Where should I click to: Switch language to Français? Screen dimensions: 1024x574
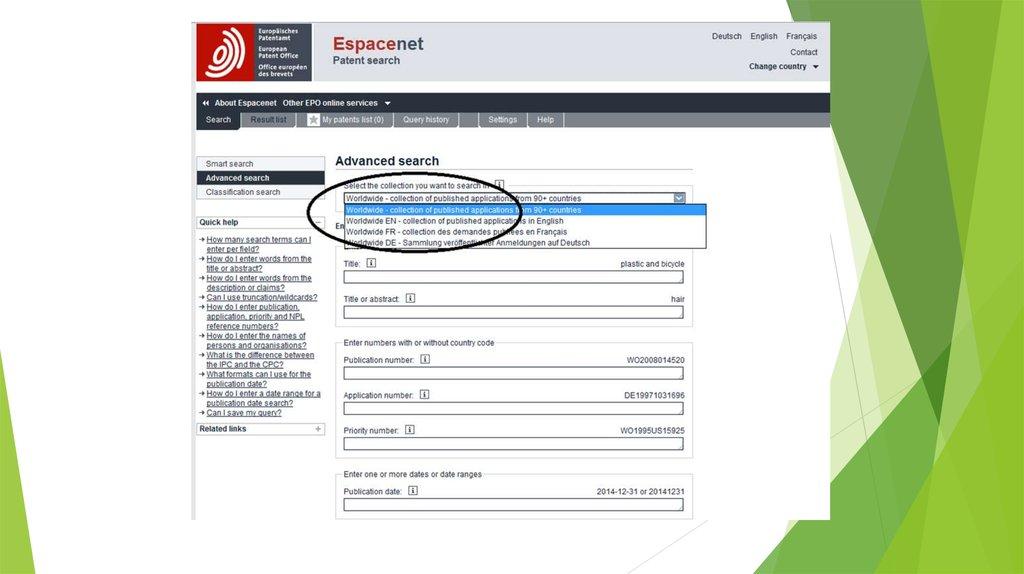pos(801,36)
